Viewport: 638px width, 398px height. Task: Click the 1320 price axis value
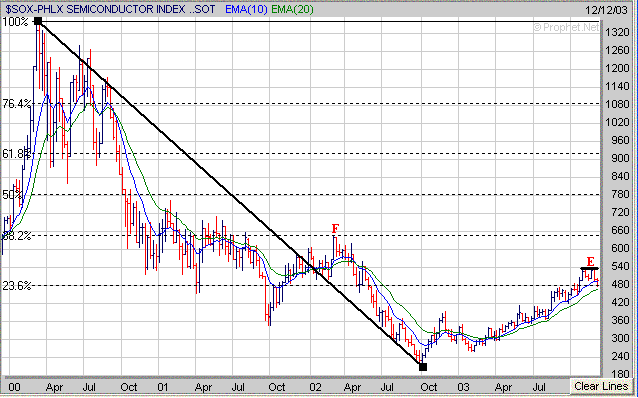click(x=617, y=32)
